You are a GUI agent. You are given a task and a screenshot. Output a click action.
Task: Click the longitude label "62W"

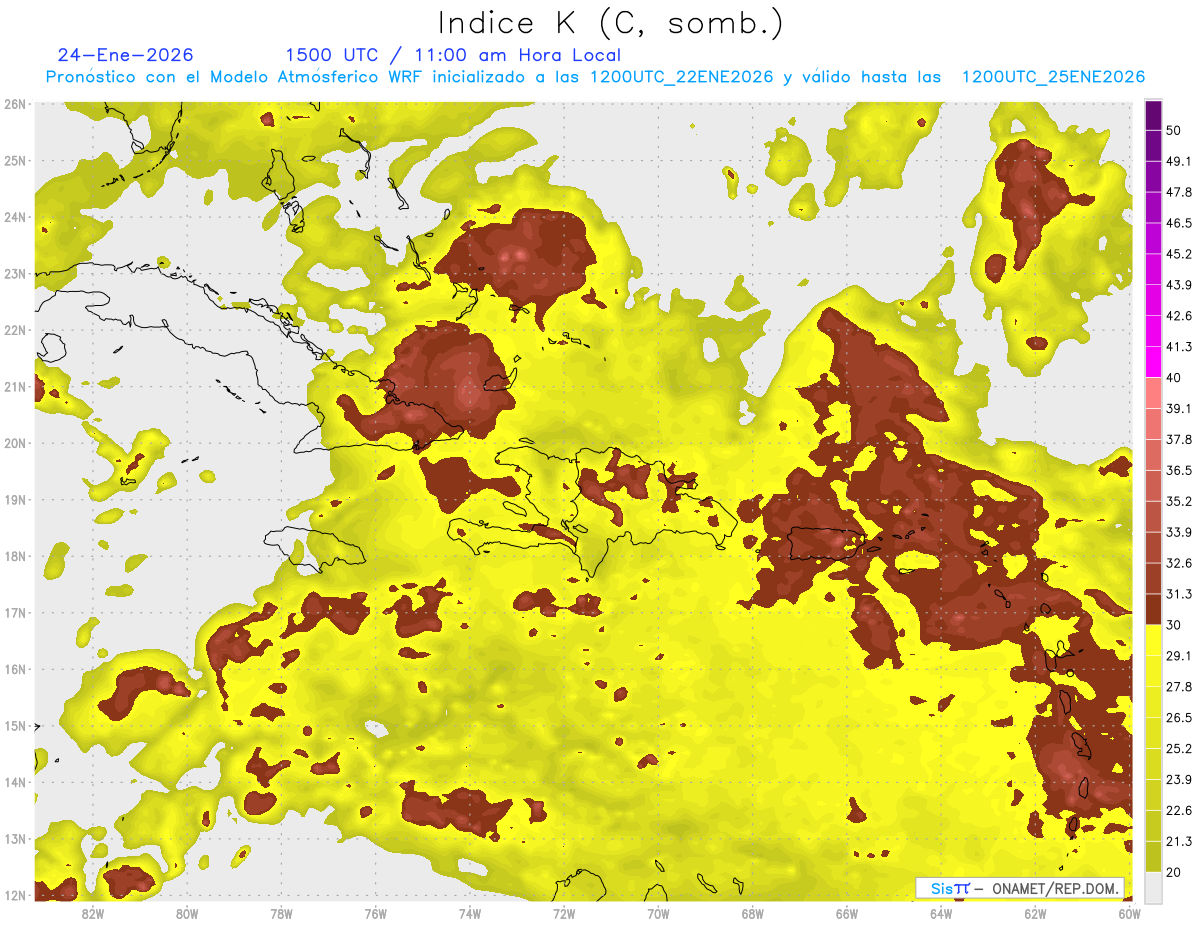coord(1036,914)
